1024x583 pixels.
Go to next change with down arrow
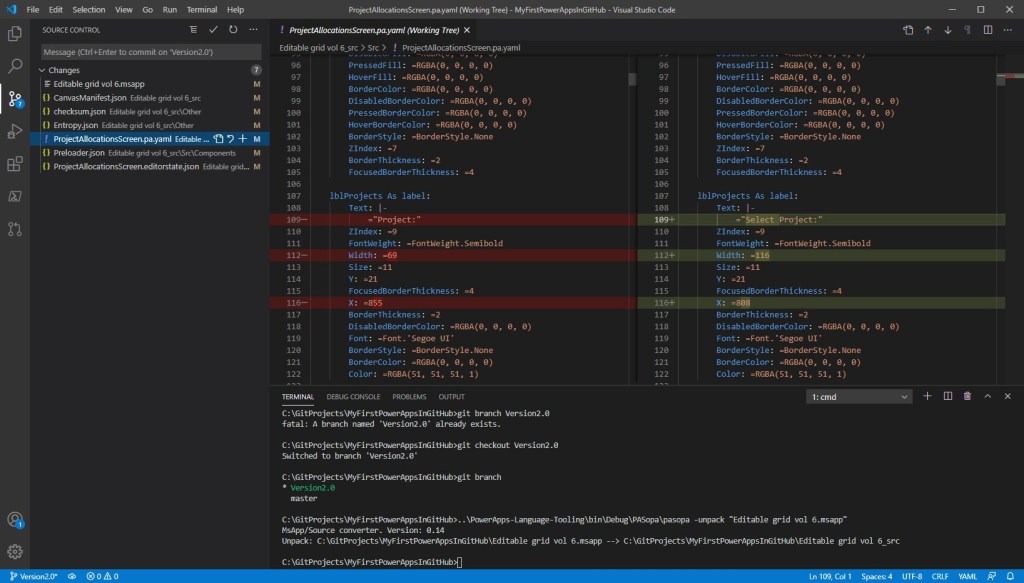click(x=948, y=30)
